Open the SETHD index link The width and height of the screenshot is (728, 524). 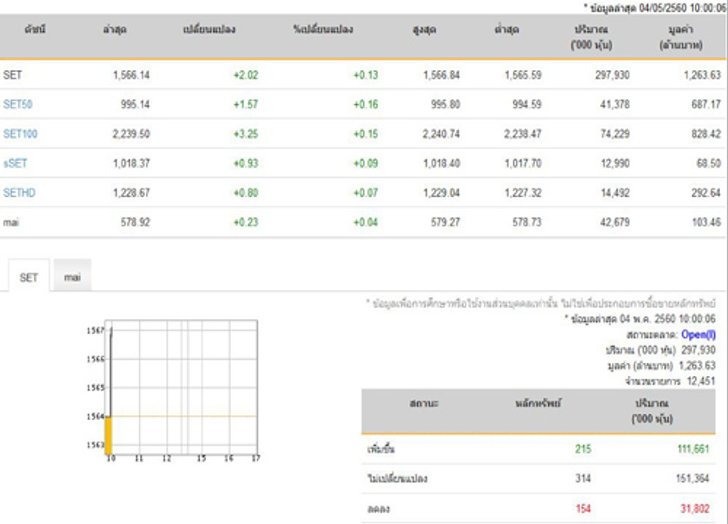pyautogui.click(x=19, y=193)
